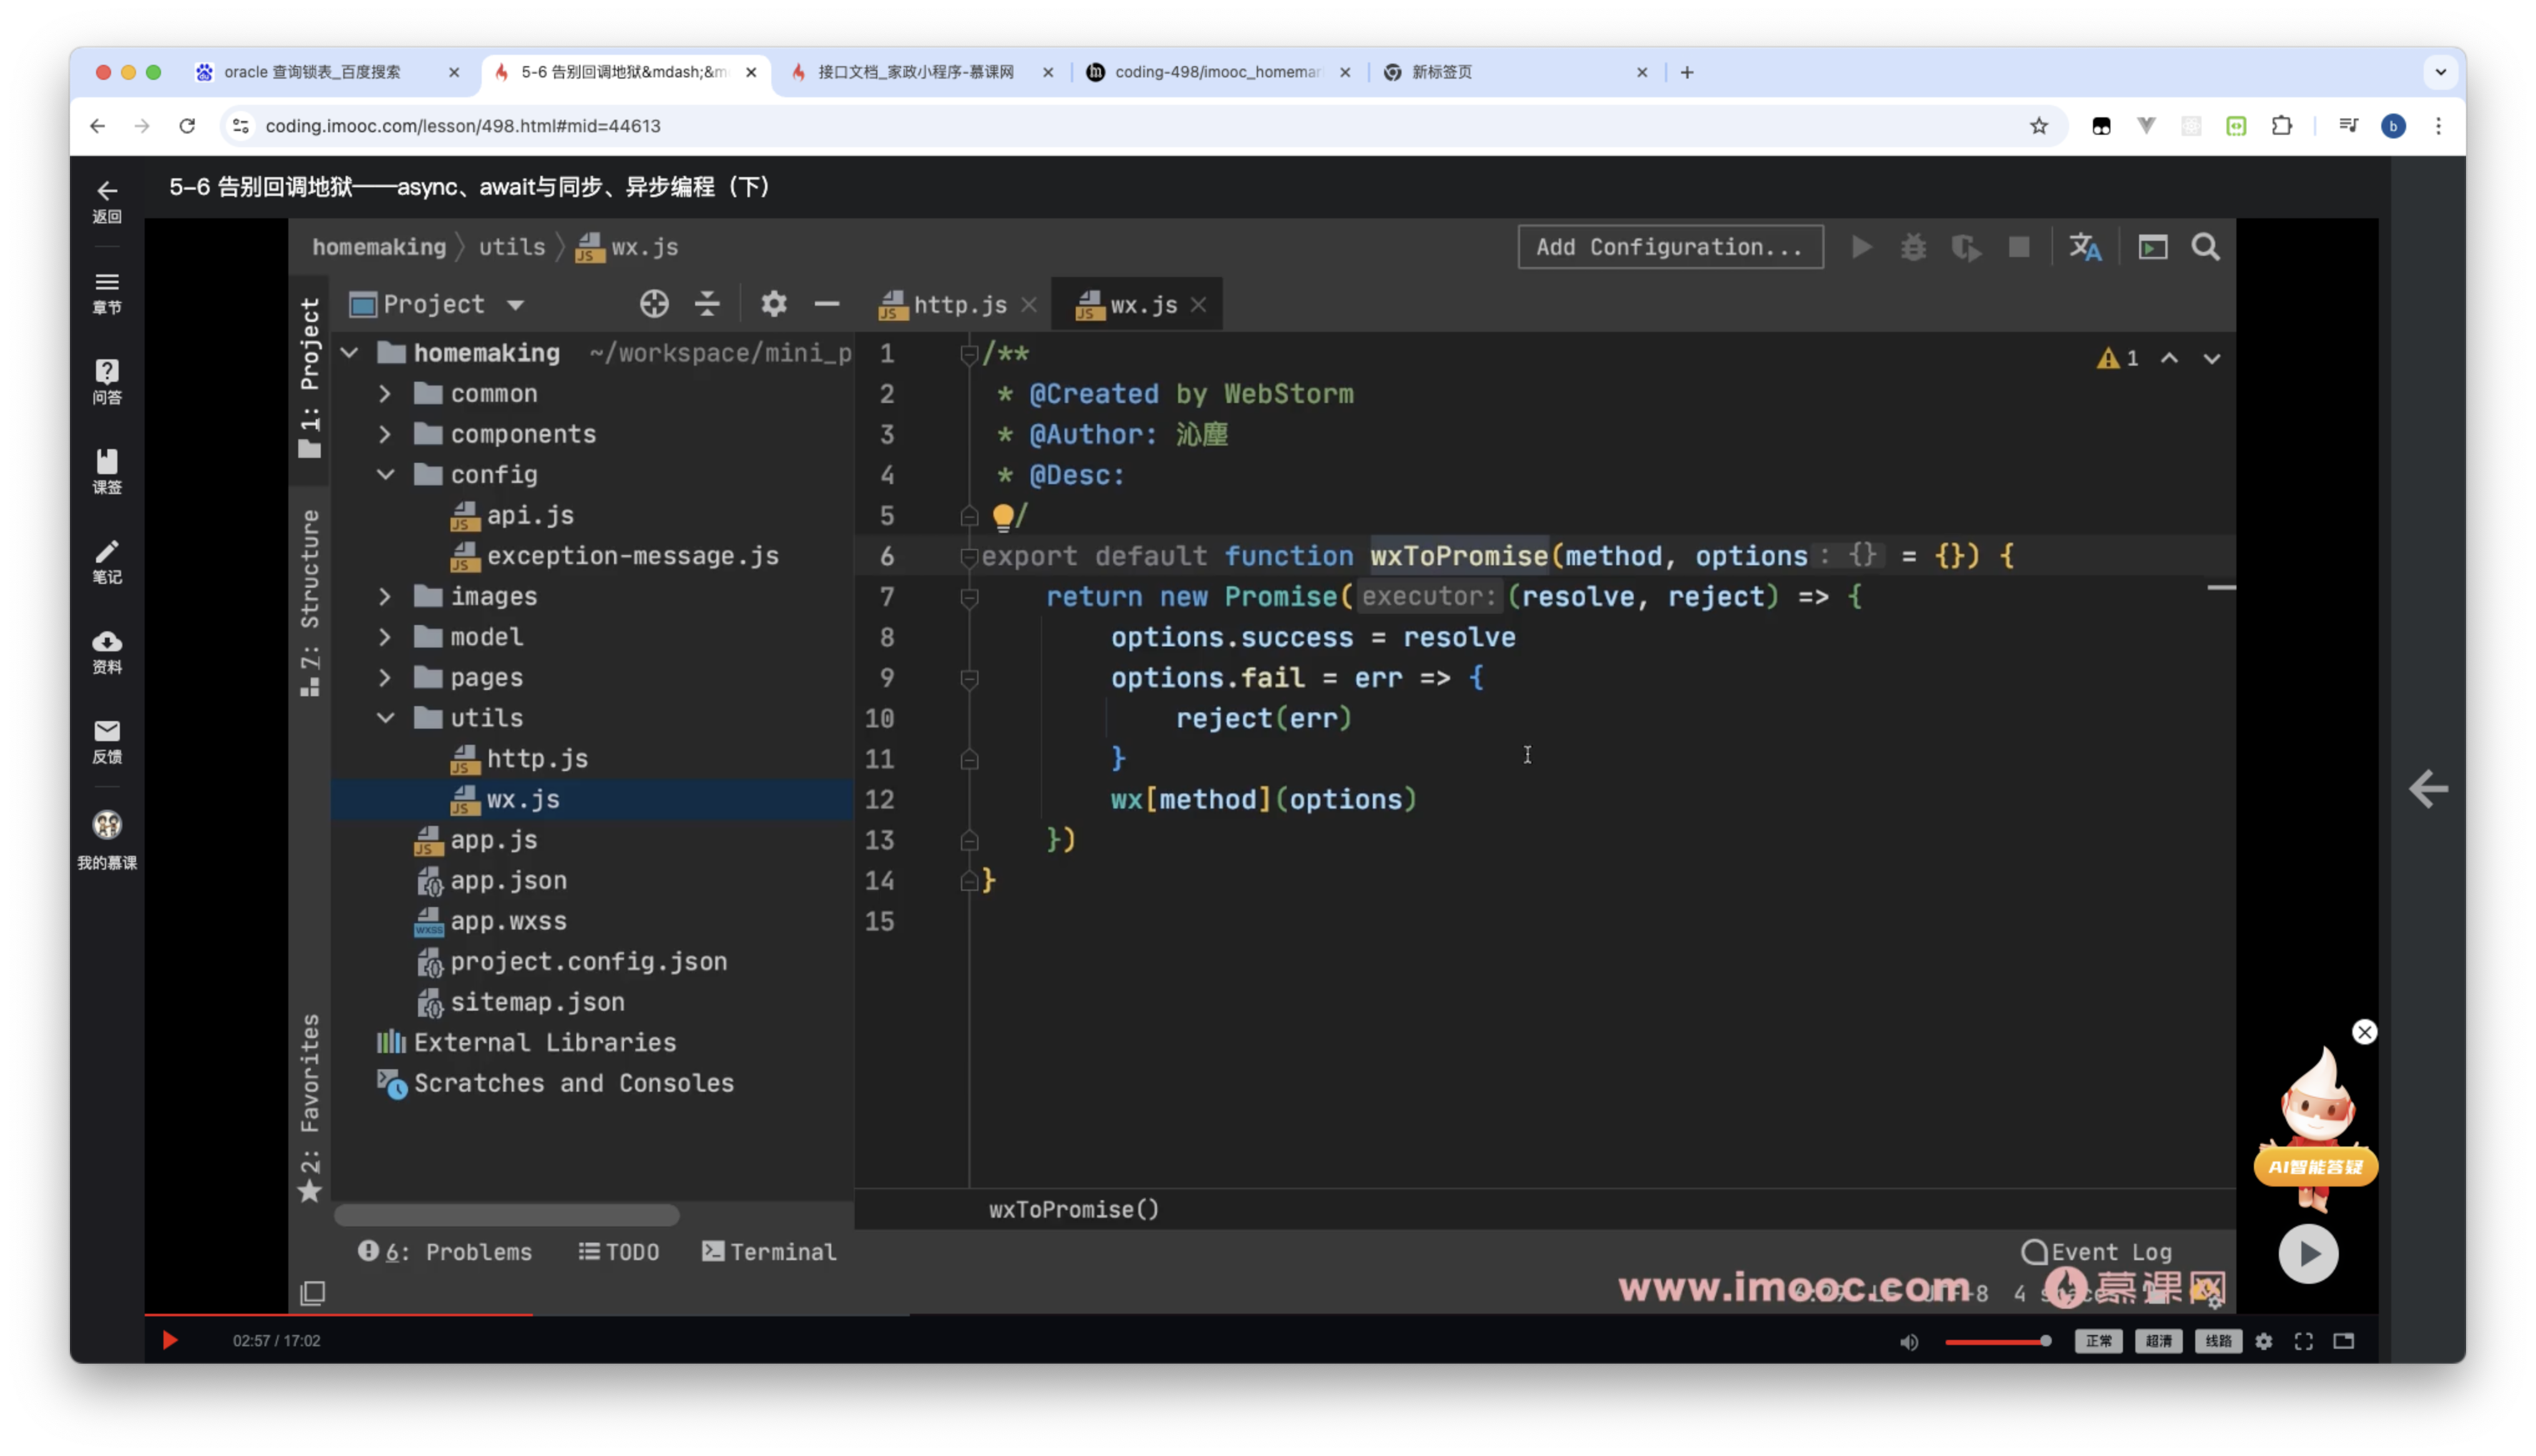Bookmark this page with star icon

click(2039, 126)
